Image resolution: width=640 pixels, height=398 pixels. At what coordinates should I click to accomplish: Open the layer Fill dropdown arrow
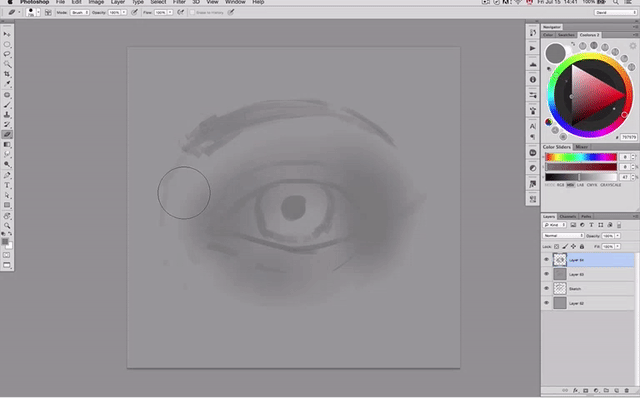tap(618, 247)
